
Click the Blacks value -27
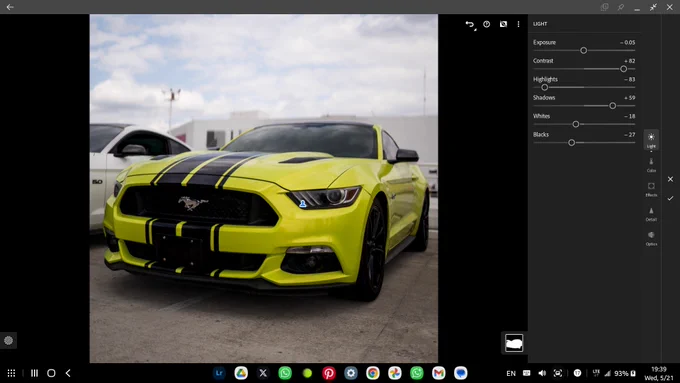(x=630, y=135)
